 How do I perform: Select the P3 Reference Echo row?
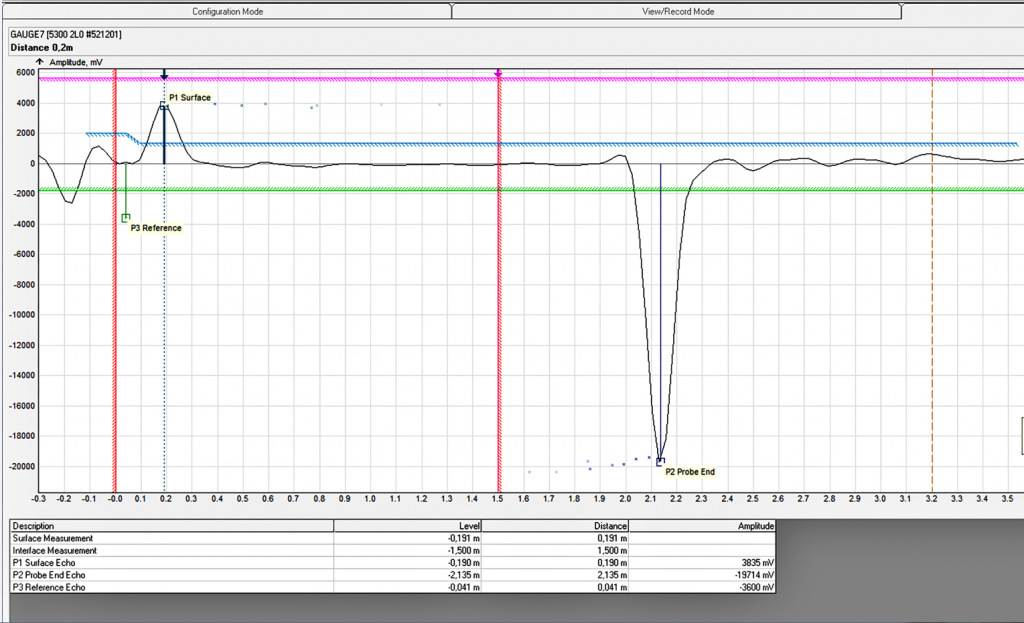pos(392,587)
